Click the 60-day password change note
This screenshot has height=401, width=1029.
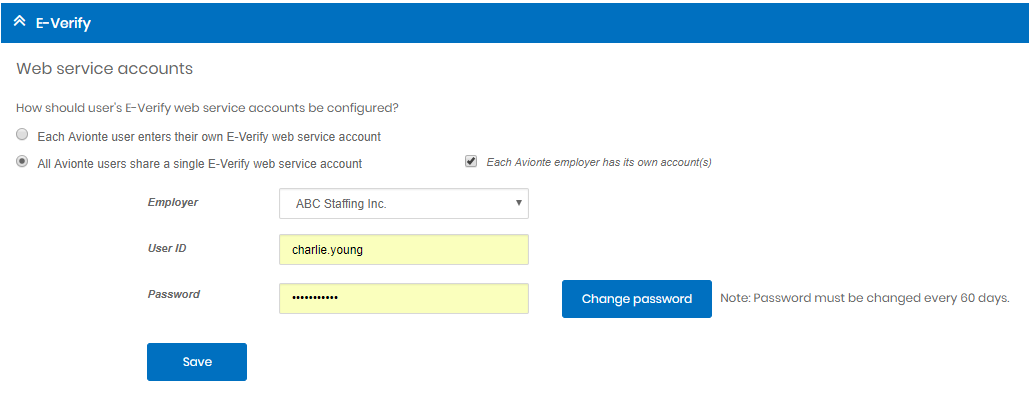(864, 298)
